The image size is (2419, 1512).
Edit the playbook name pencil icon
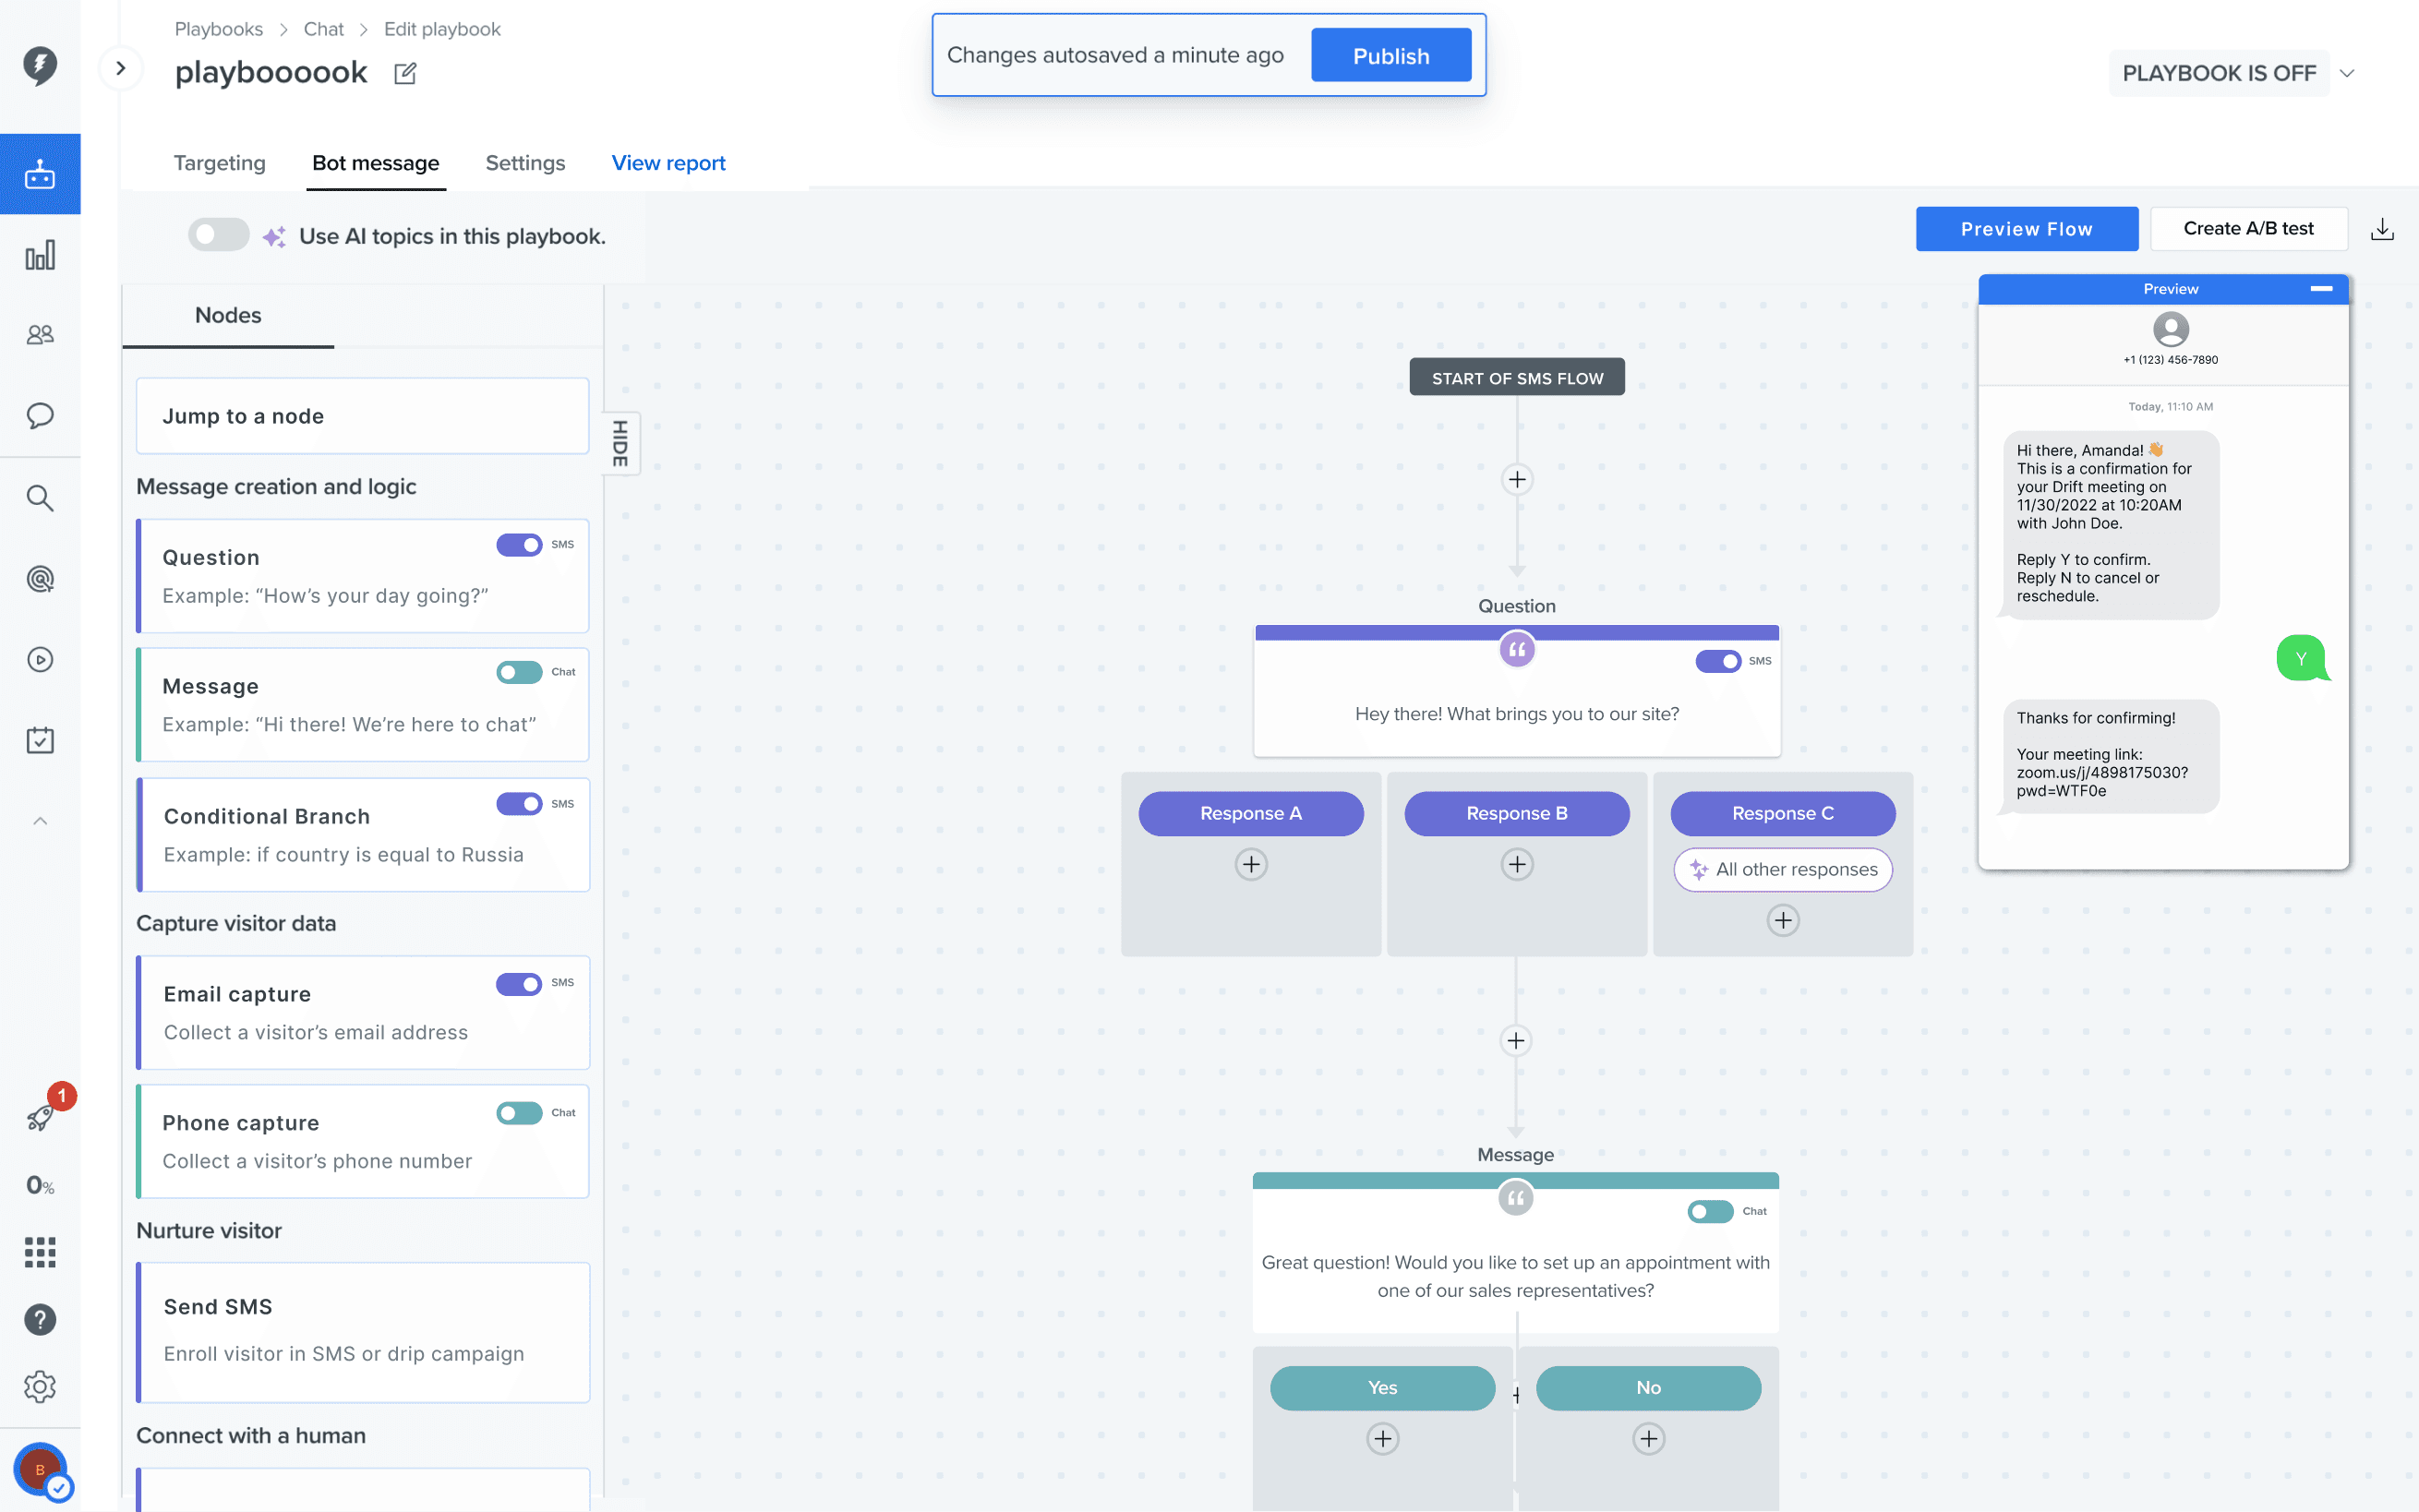(x=405, y=73)
